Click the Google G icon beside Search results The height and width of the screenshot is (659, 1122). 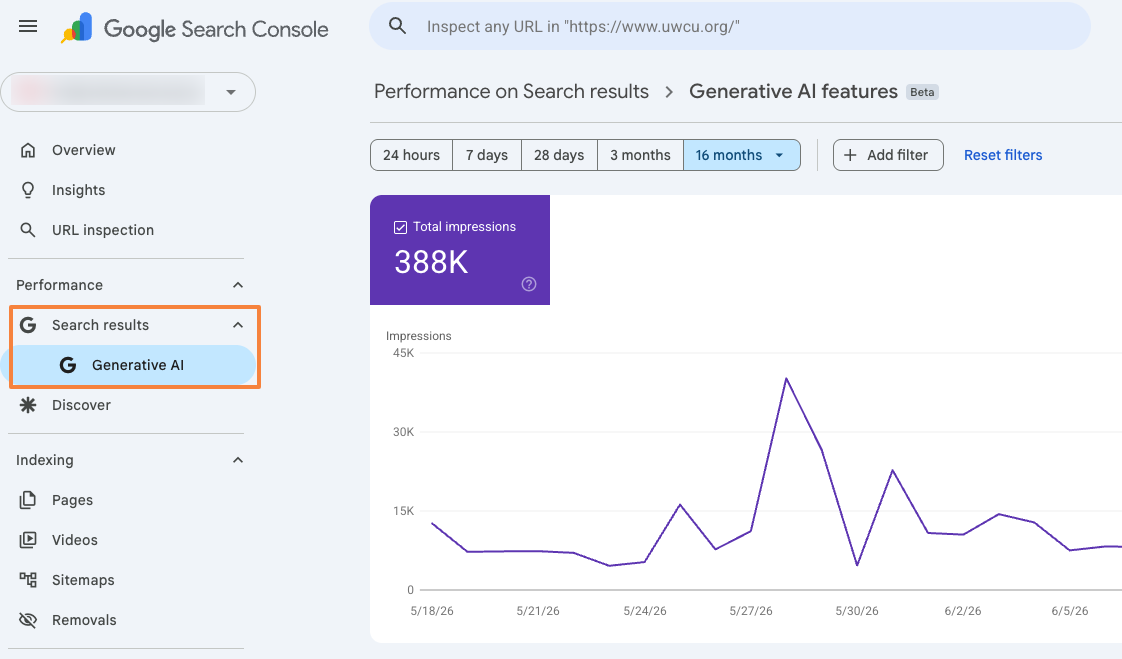click(x=28, y=325)
